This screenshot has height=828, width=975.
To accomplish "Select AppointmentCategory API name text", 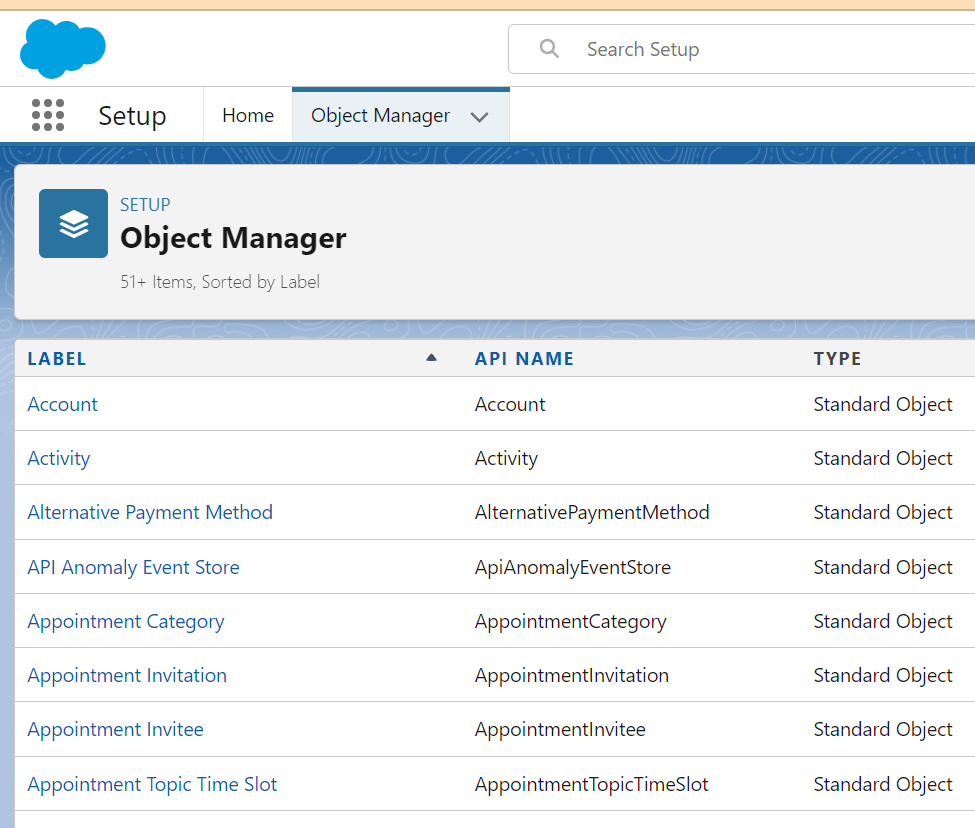I will pos(571,621).
